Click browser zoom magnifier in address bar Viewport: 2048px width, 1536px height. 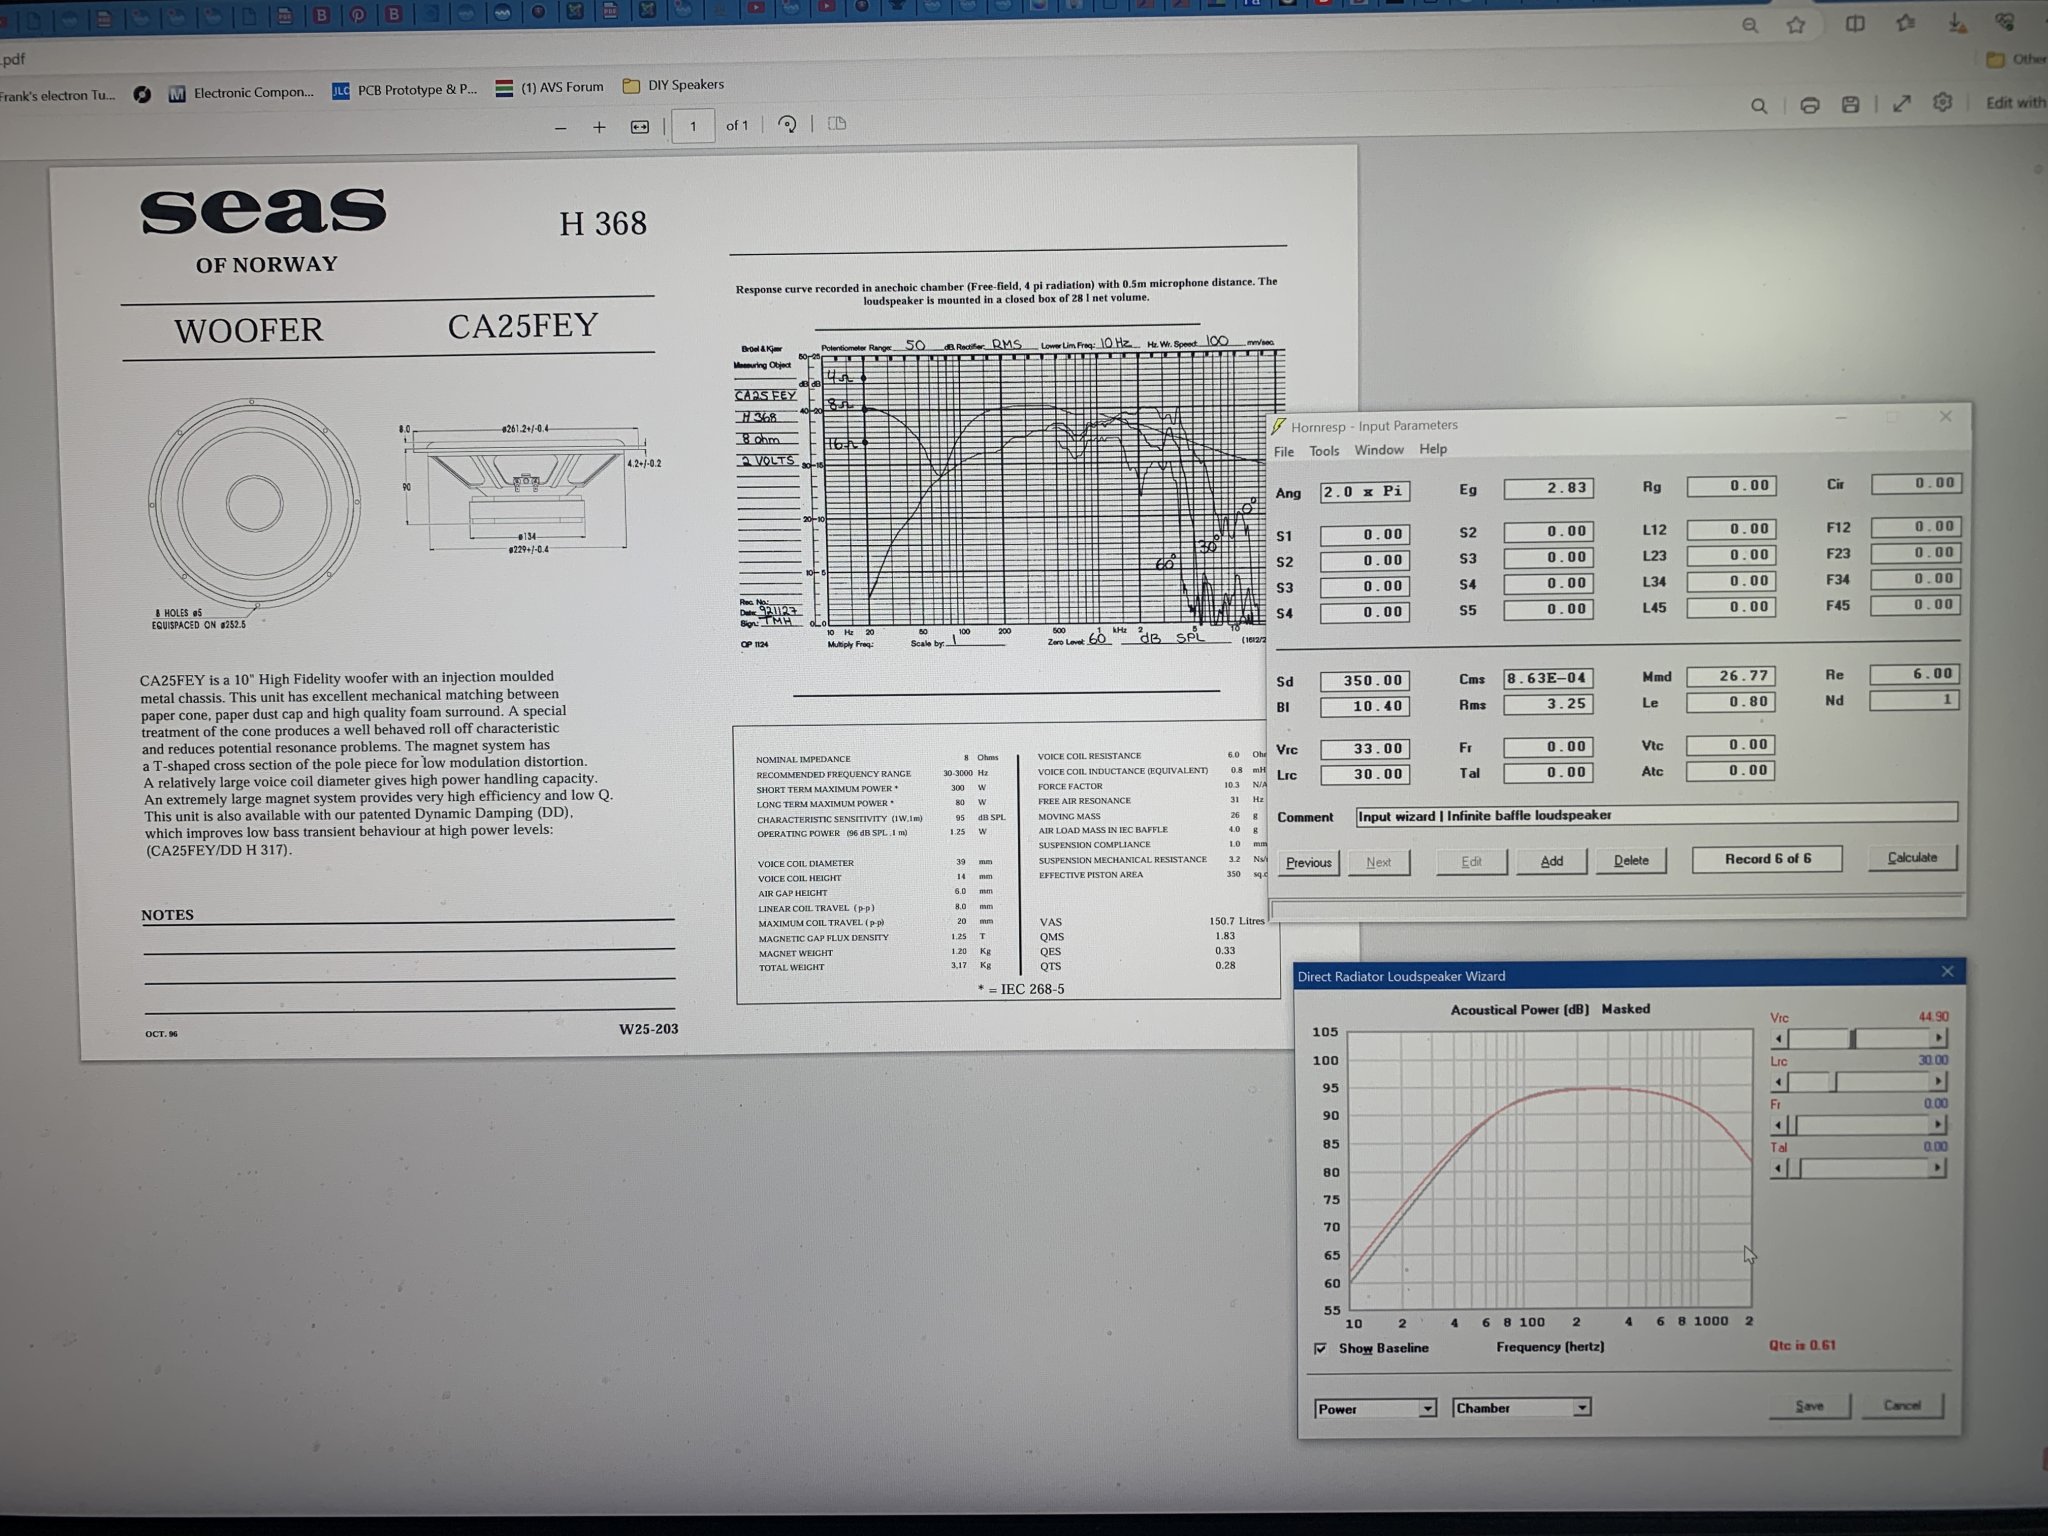click(x=1750, y=25)
